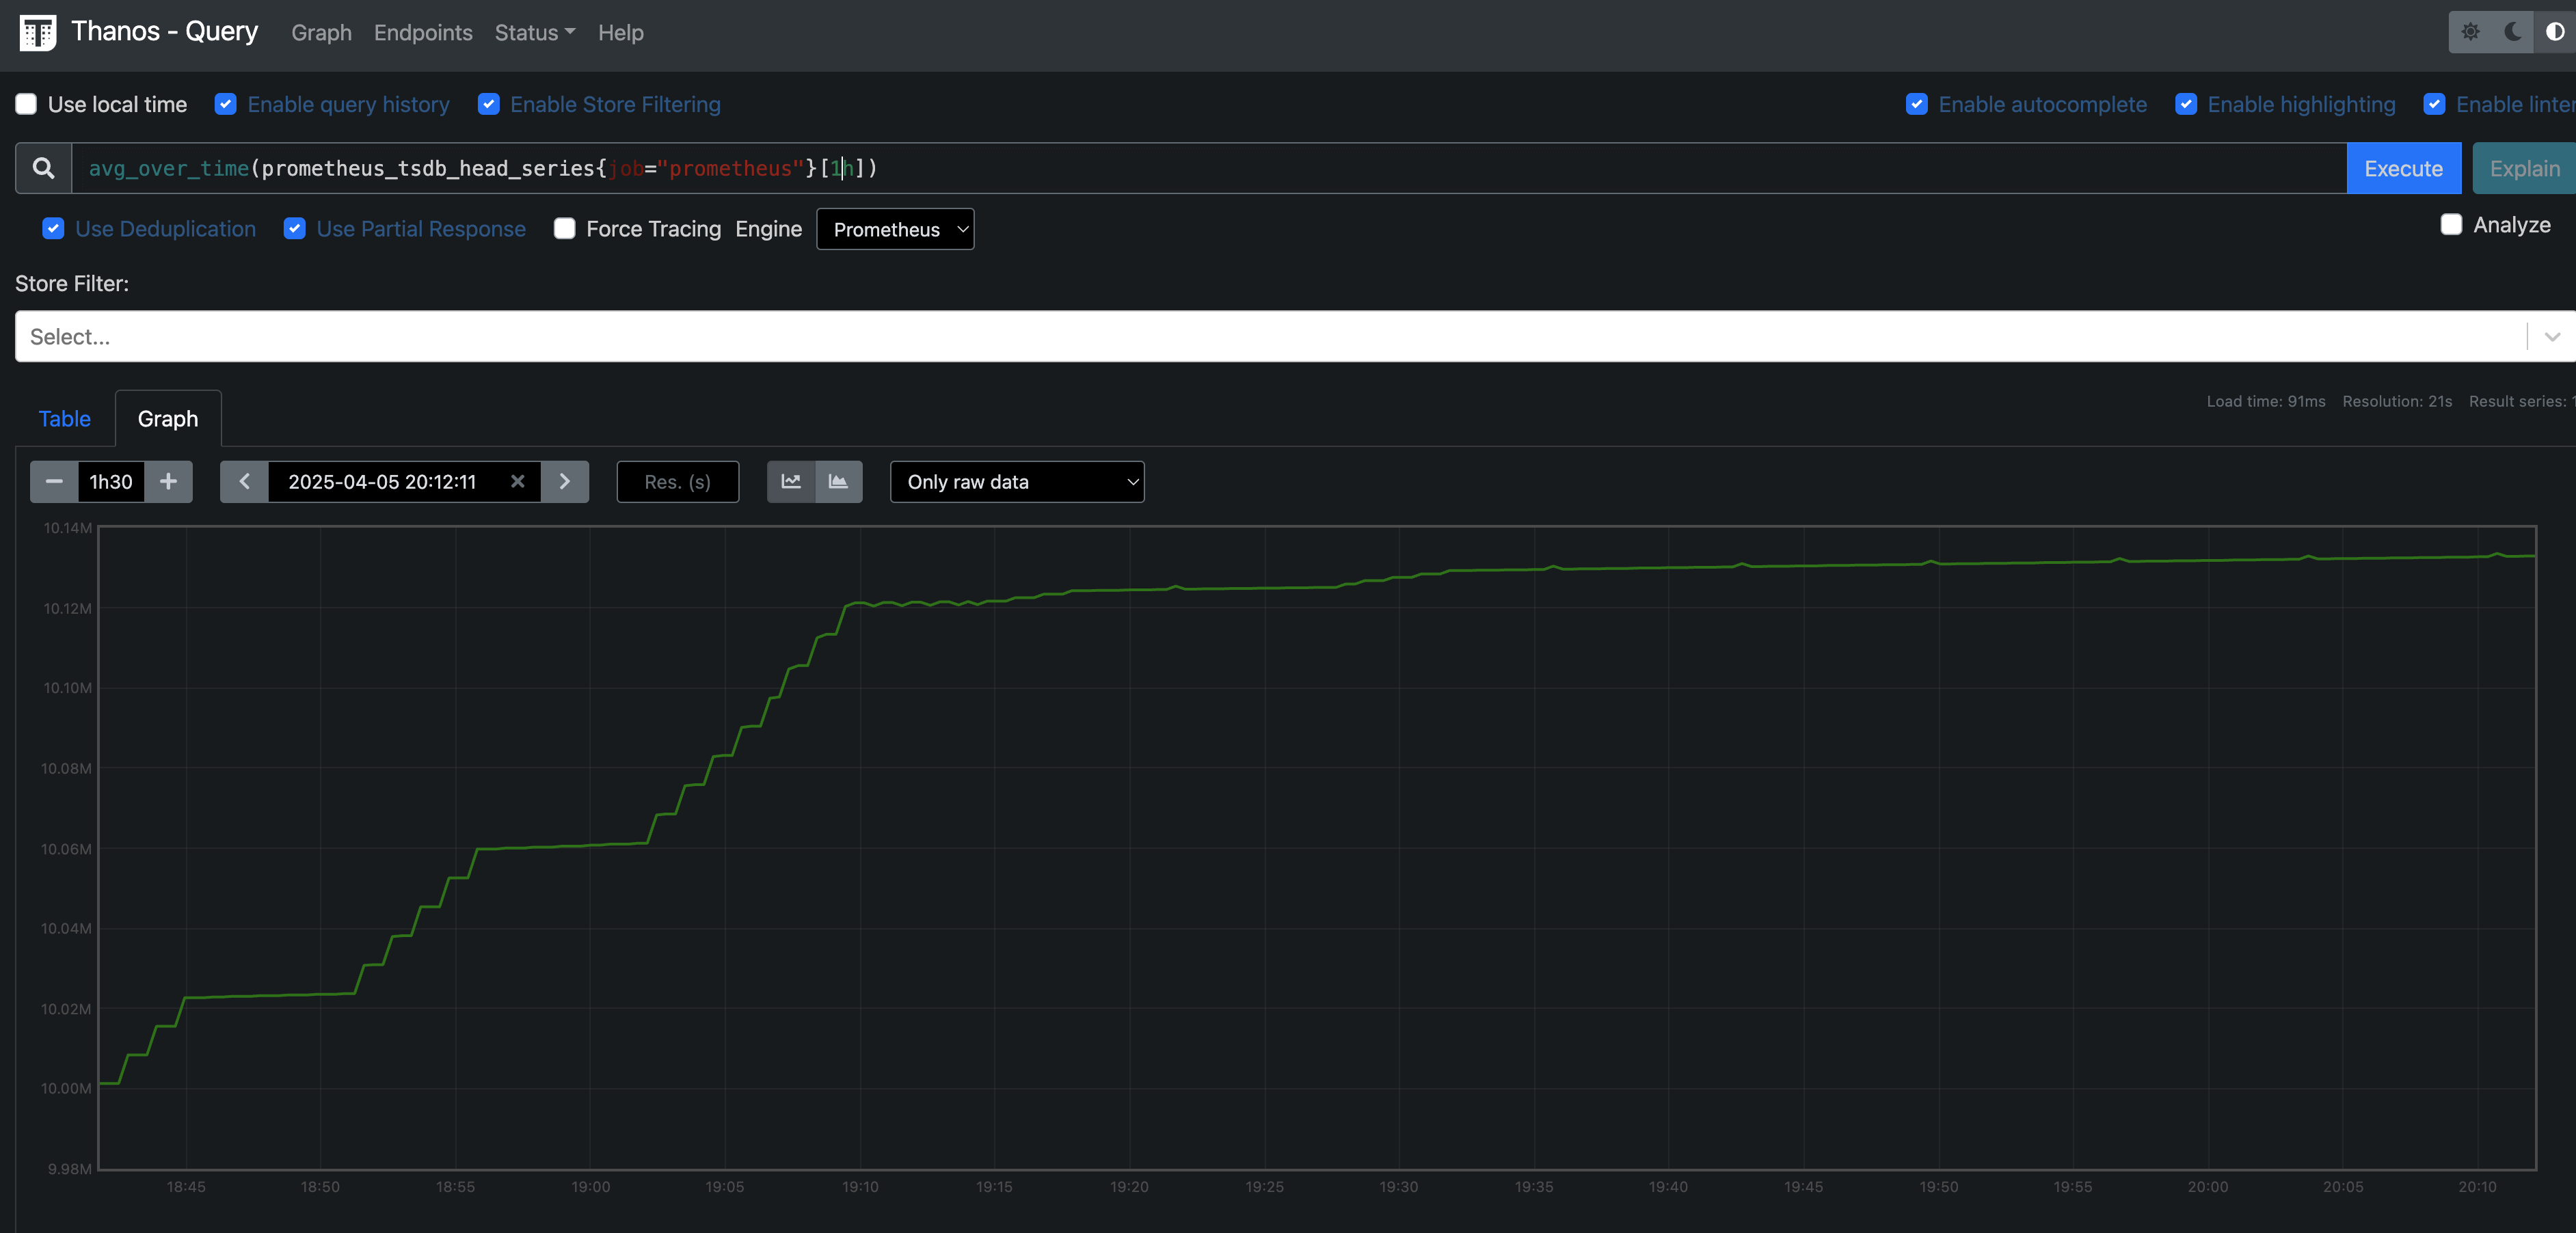Toggle Enable linter checkbox
This screenshot has height=1233, width=2576.
tap(2435, 104)
